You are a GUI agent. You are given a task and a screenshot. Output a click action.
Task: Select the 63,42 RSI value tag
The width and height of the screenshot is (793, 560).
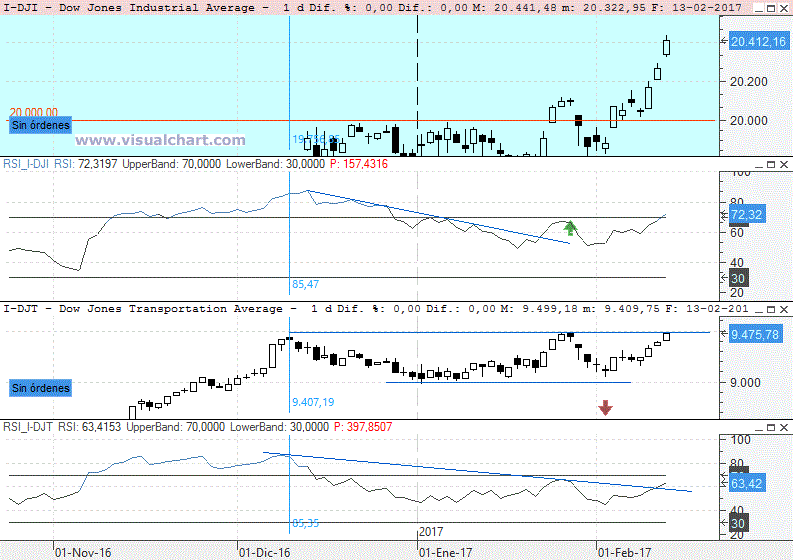pyautogui.click(x=747, y=484)
